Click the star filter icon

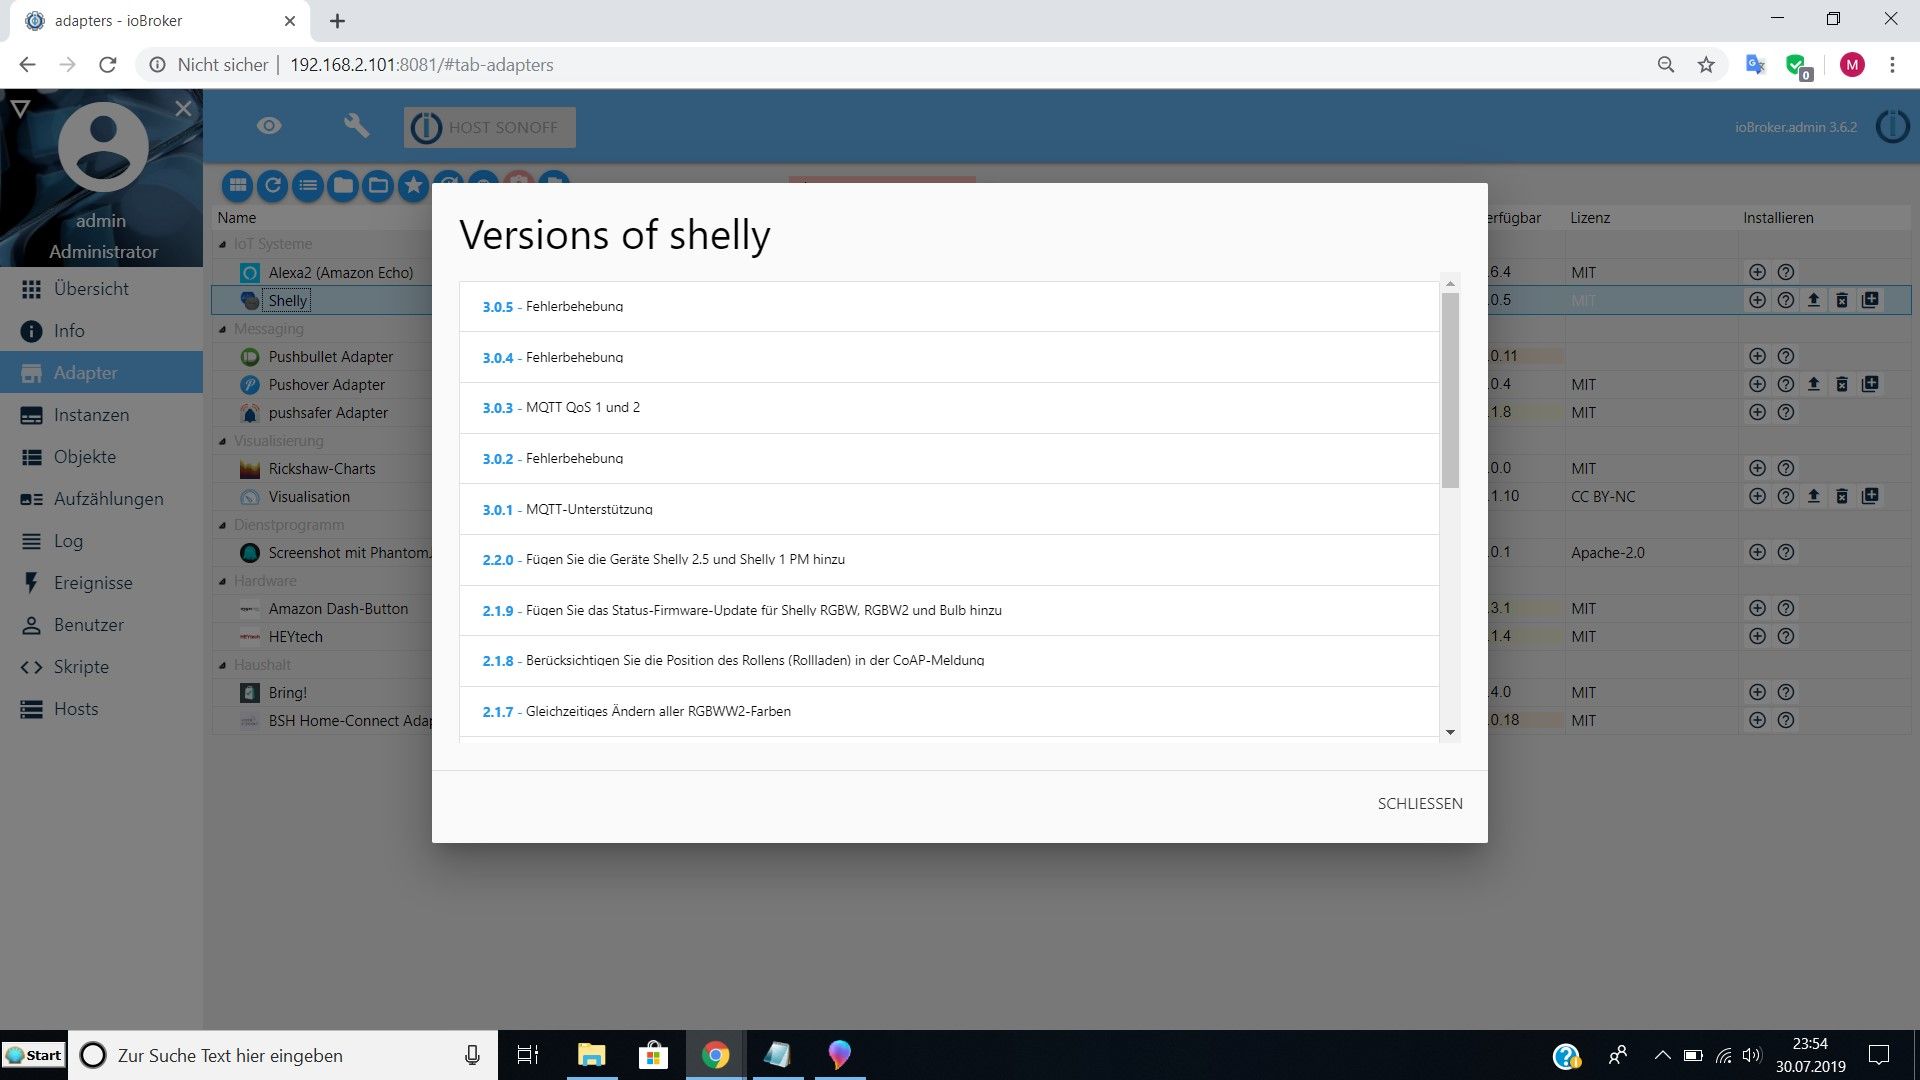click(413, 185)
